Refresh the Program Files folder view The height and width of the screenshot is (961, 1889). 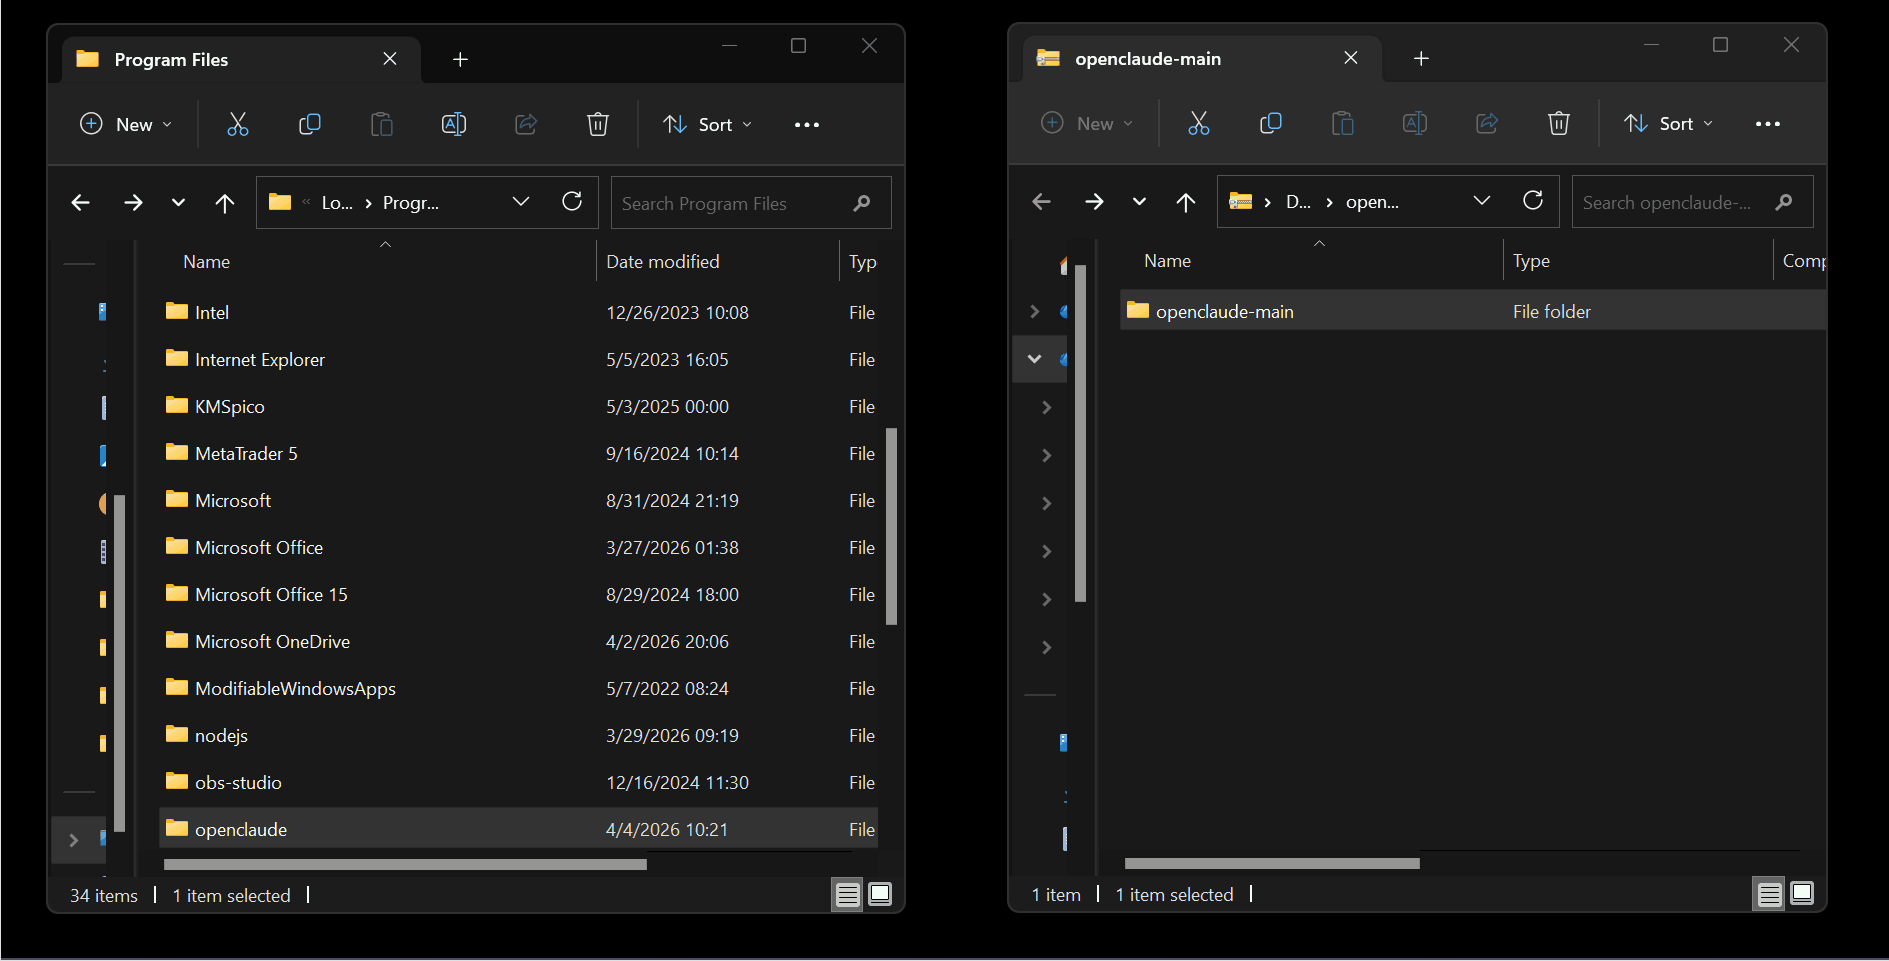[x=572, y=202]
